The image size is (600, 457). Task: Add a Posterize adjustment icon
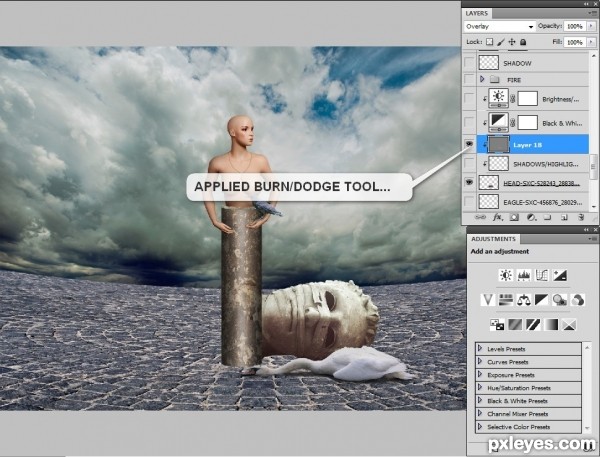pos(515,325)
